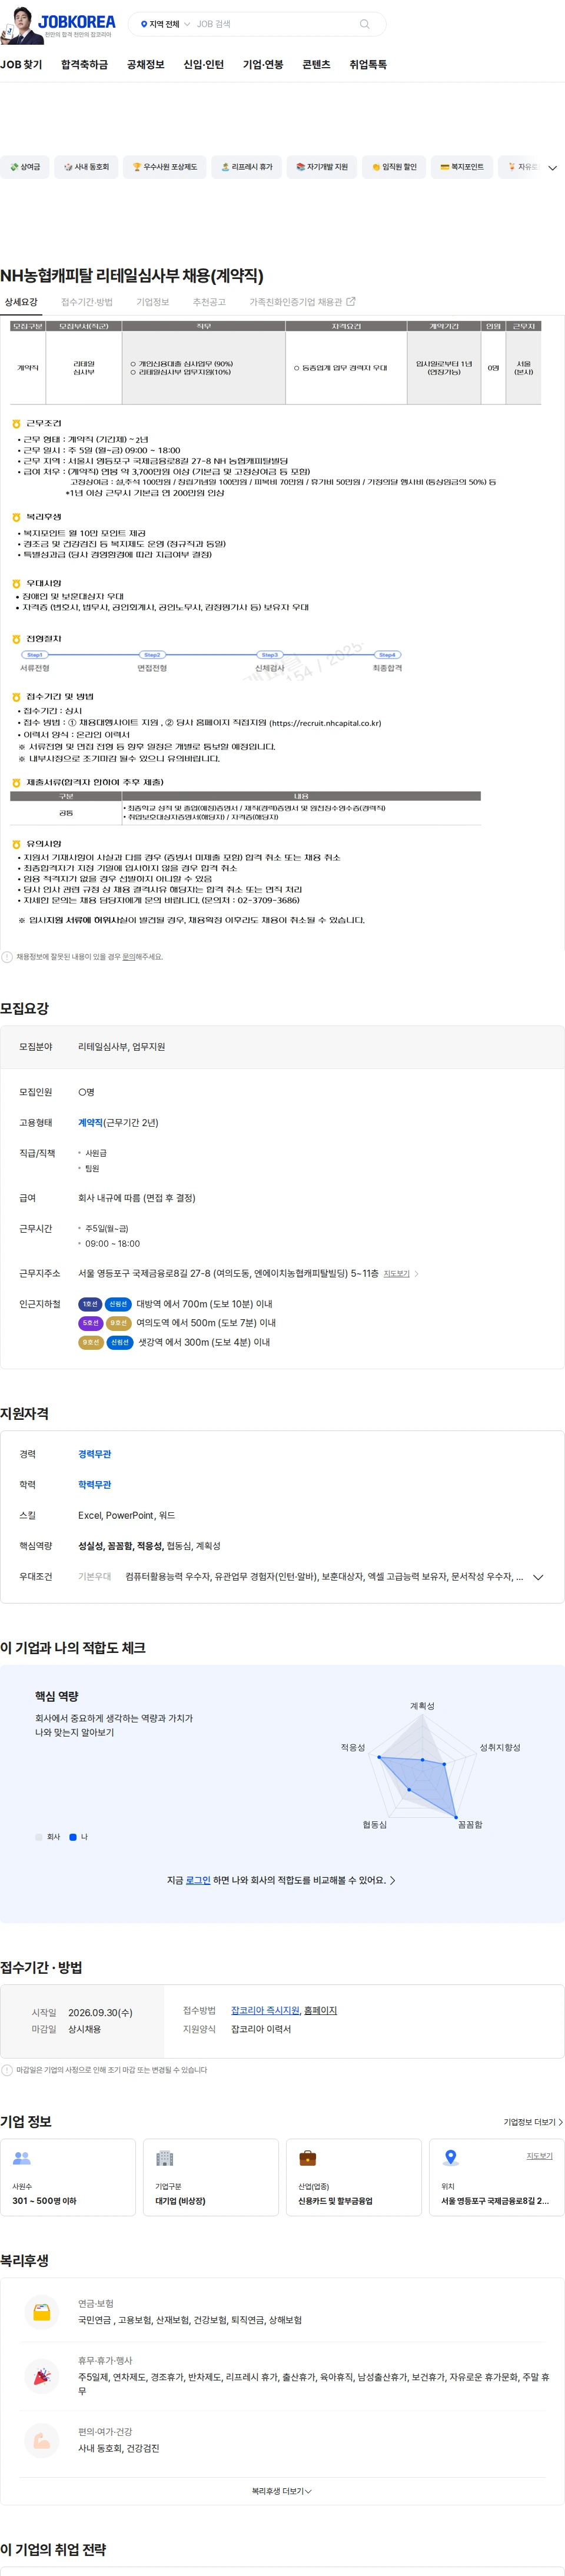Click the 문의 link under job details

128,957
